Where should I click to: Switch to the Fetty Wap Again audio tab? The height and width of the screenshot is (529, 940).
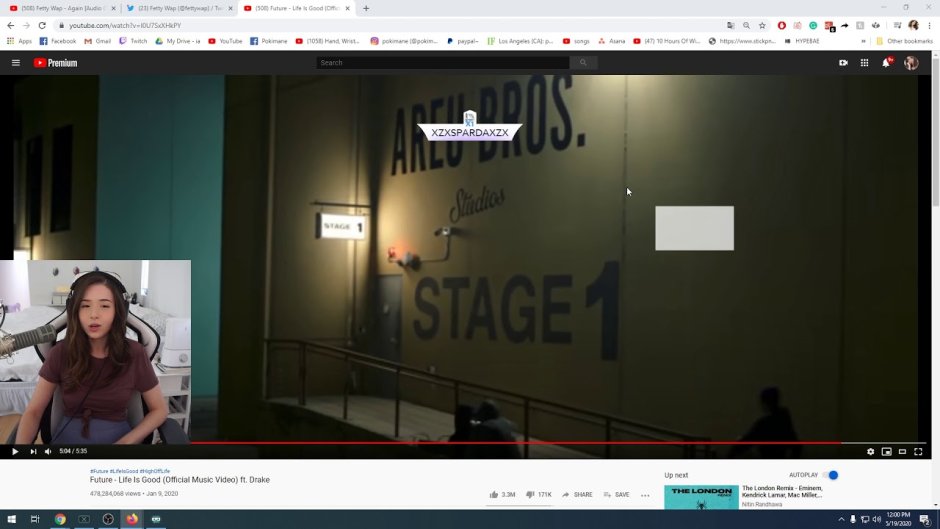tap(60, 8)
